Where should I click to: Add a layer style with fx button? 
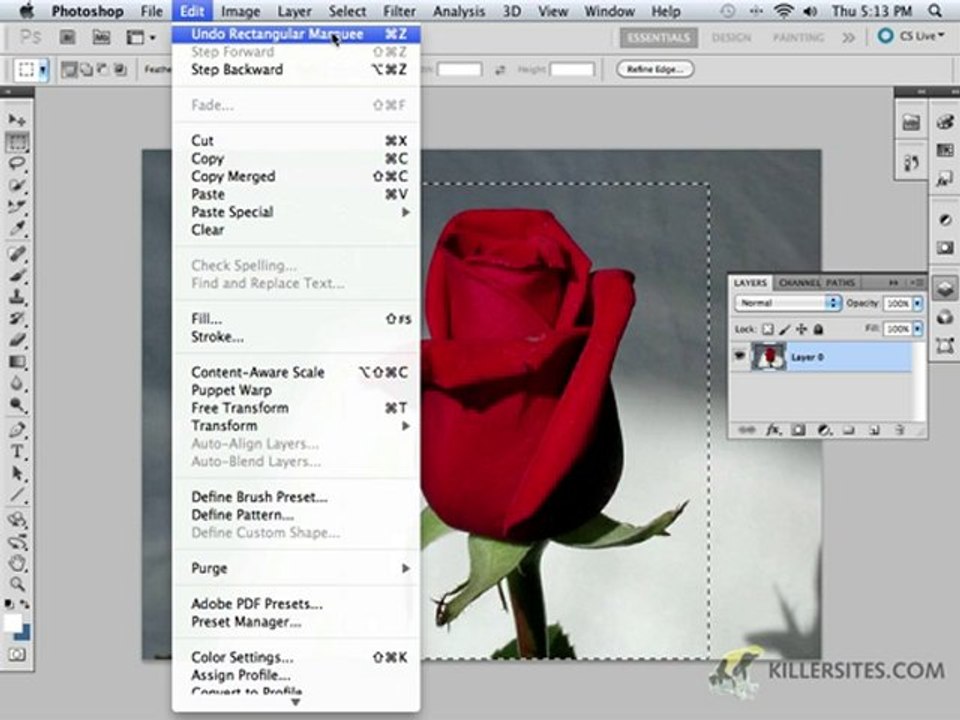pyautogui.click(x=773, y=430)
